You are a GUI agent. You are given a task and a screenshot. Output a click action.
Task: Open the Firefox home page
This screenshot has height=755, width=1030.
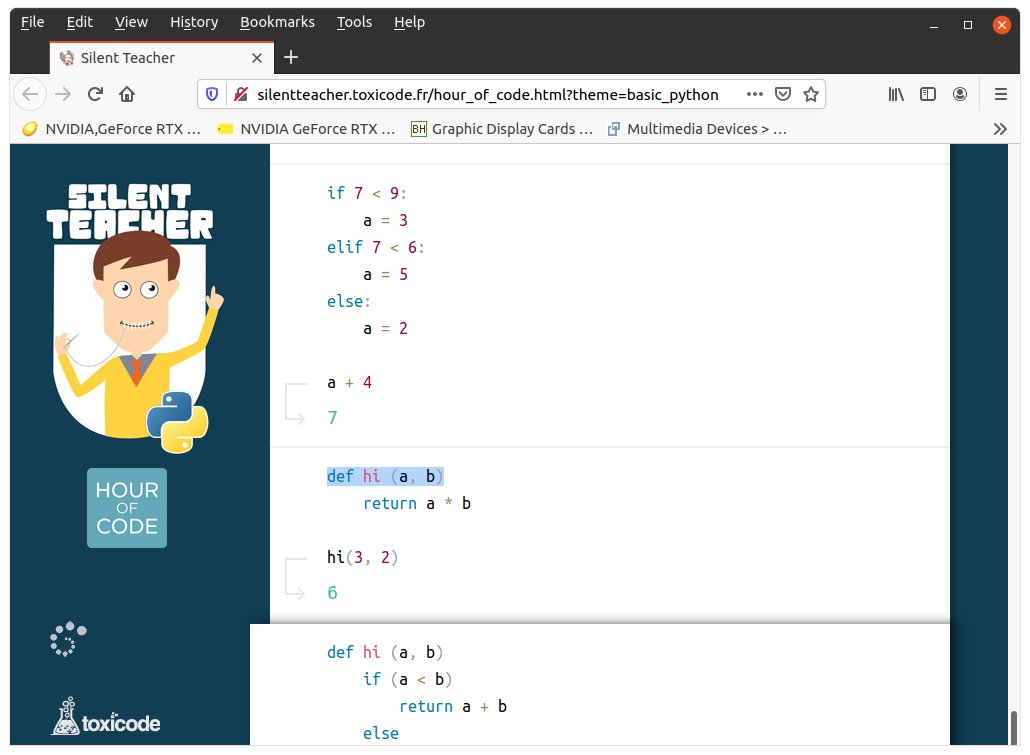tap(127, 95)
